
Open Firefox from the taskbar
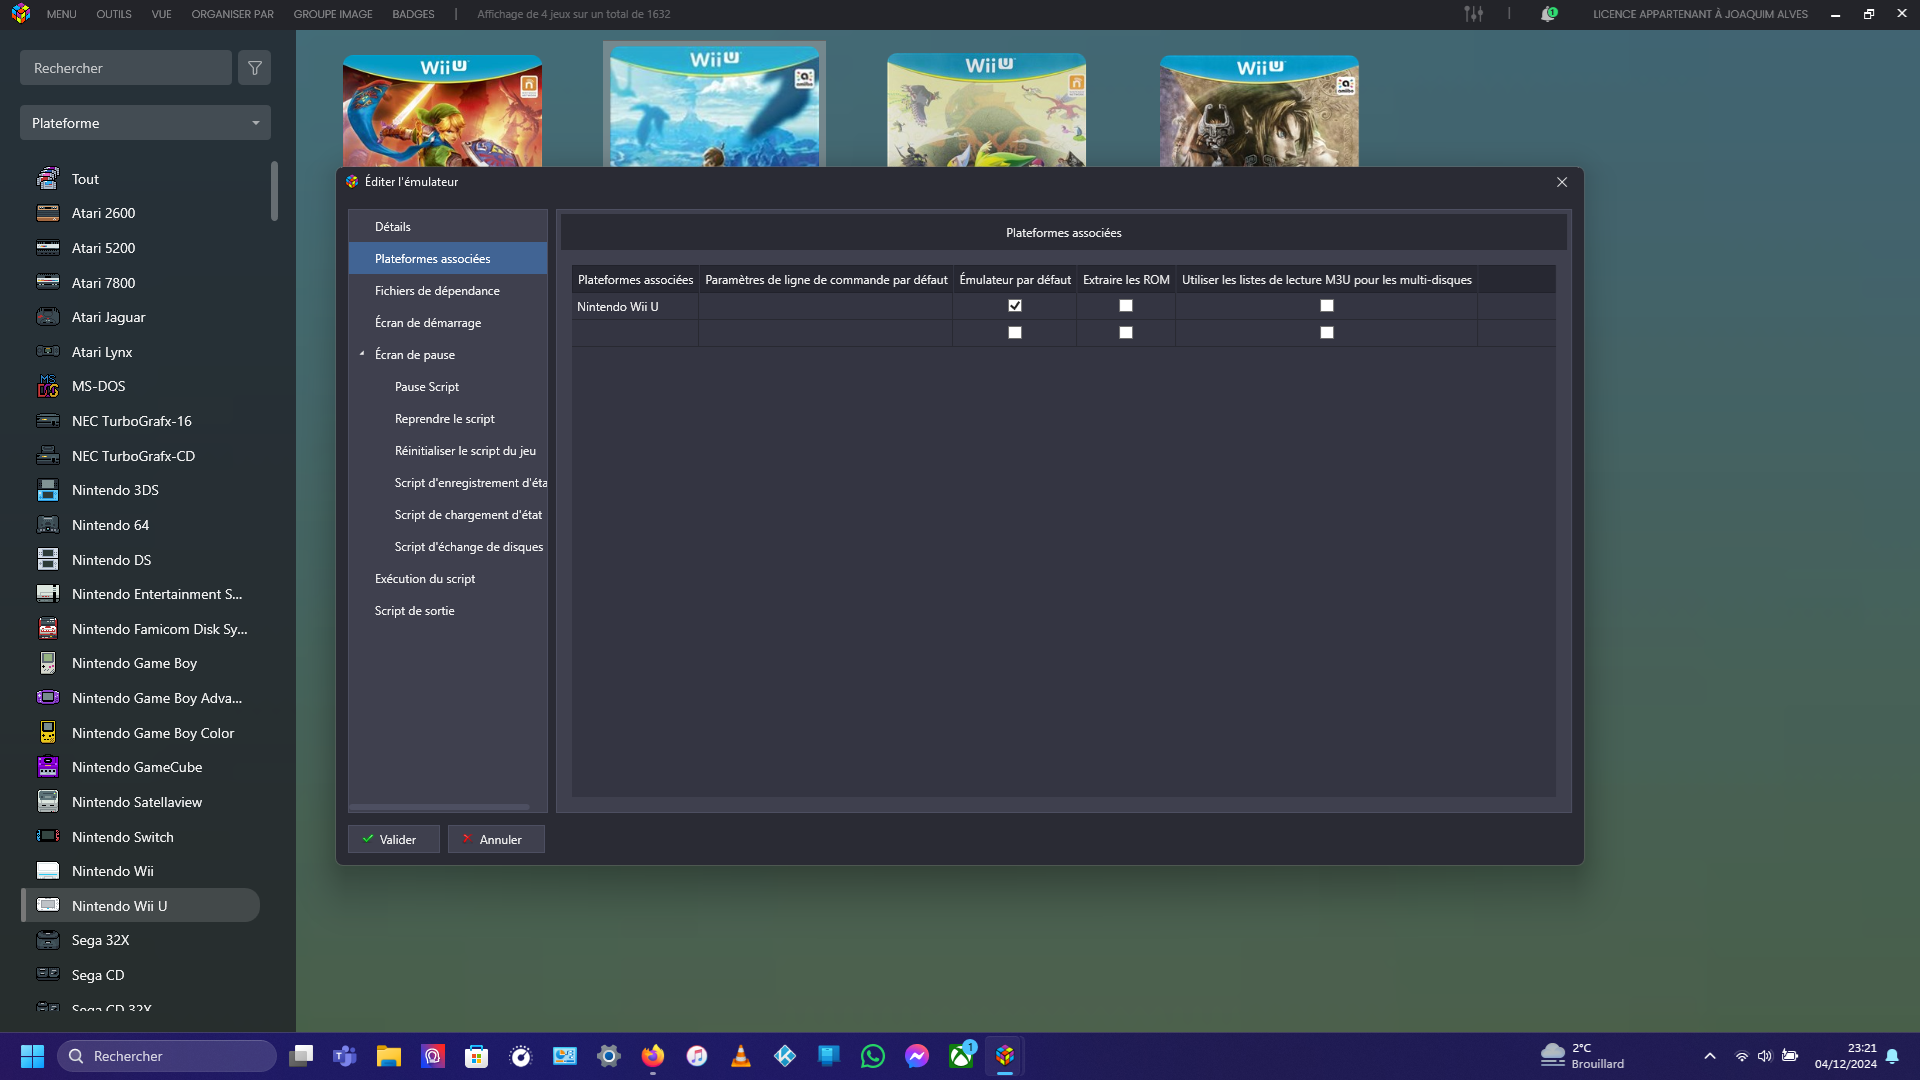[x=653, y=1056]
